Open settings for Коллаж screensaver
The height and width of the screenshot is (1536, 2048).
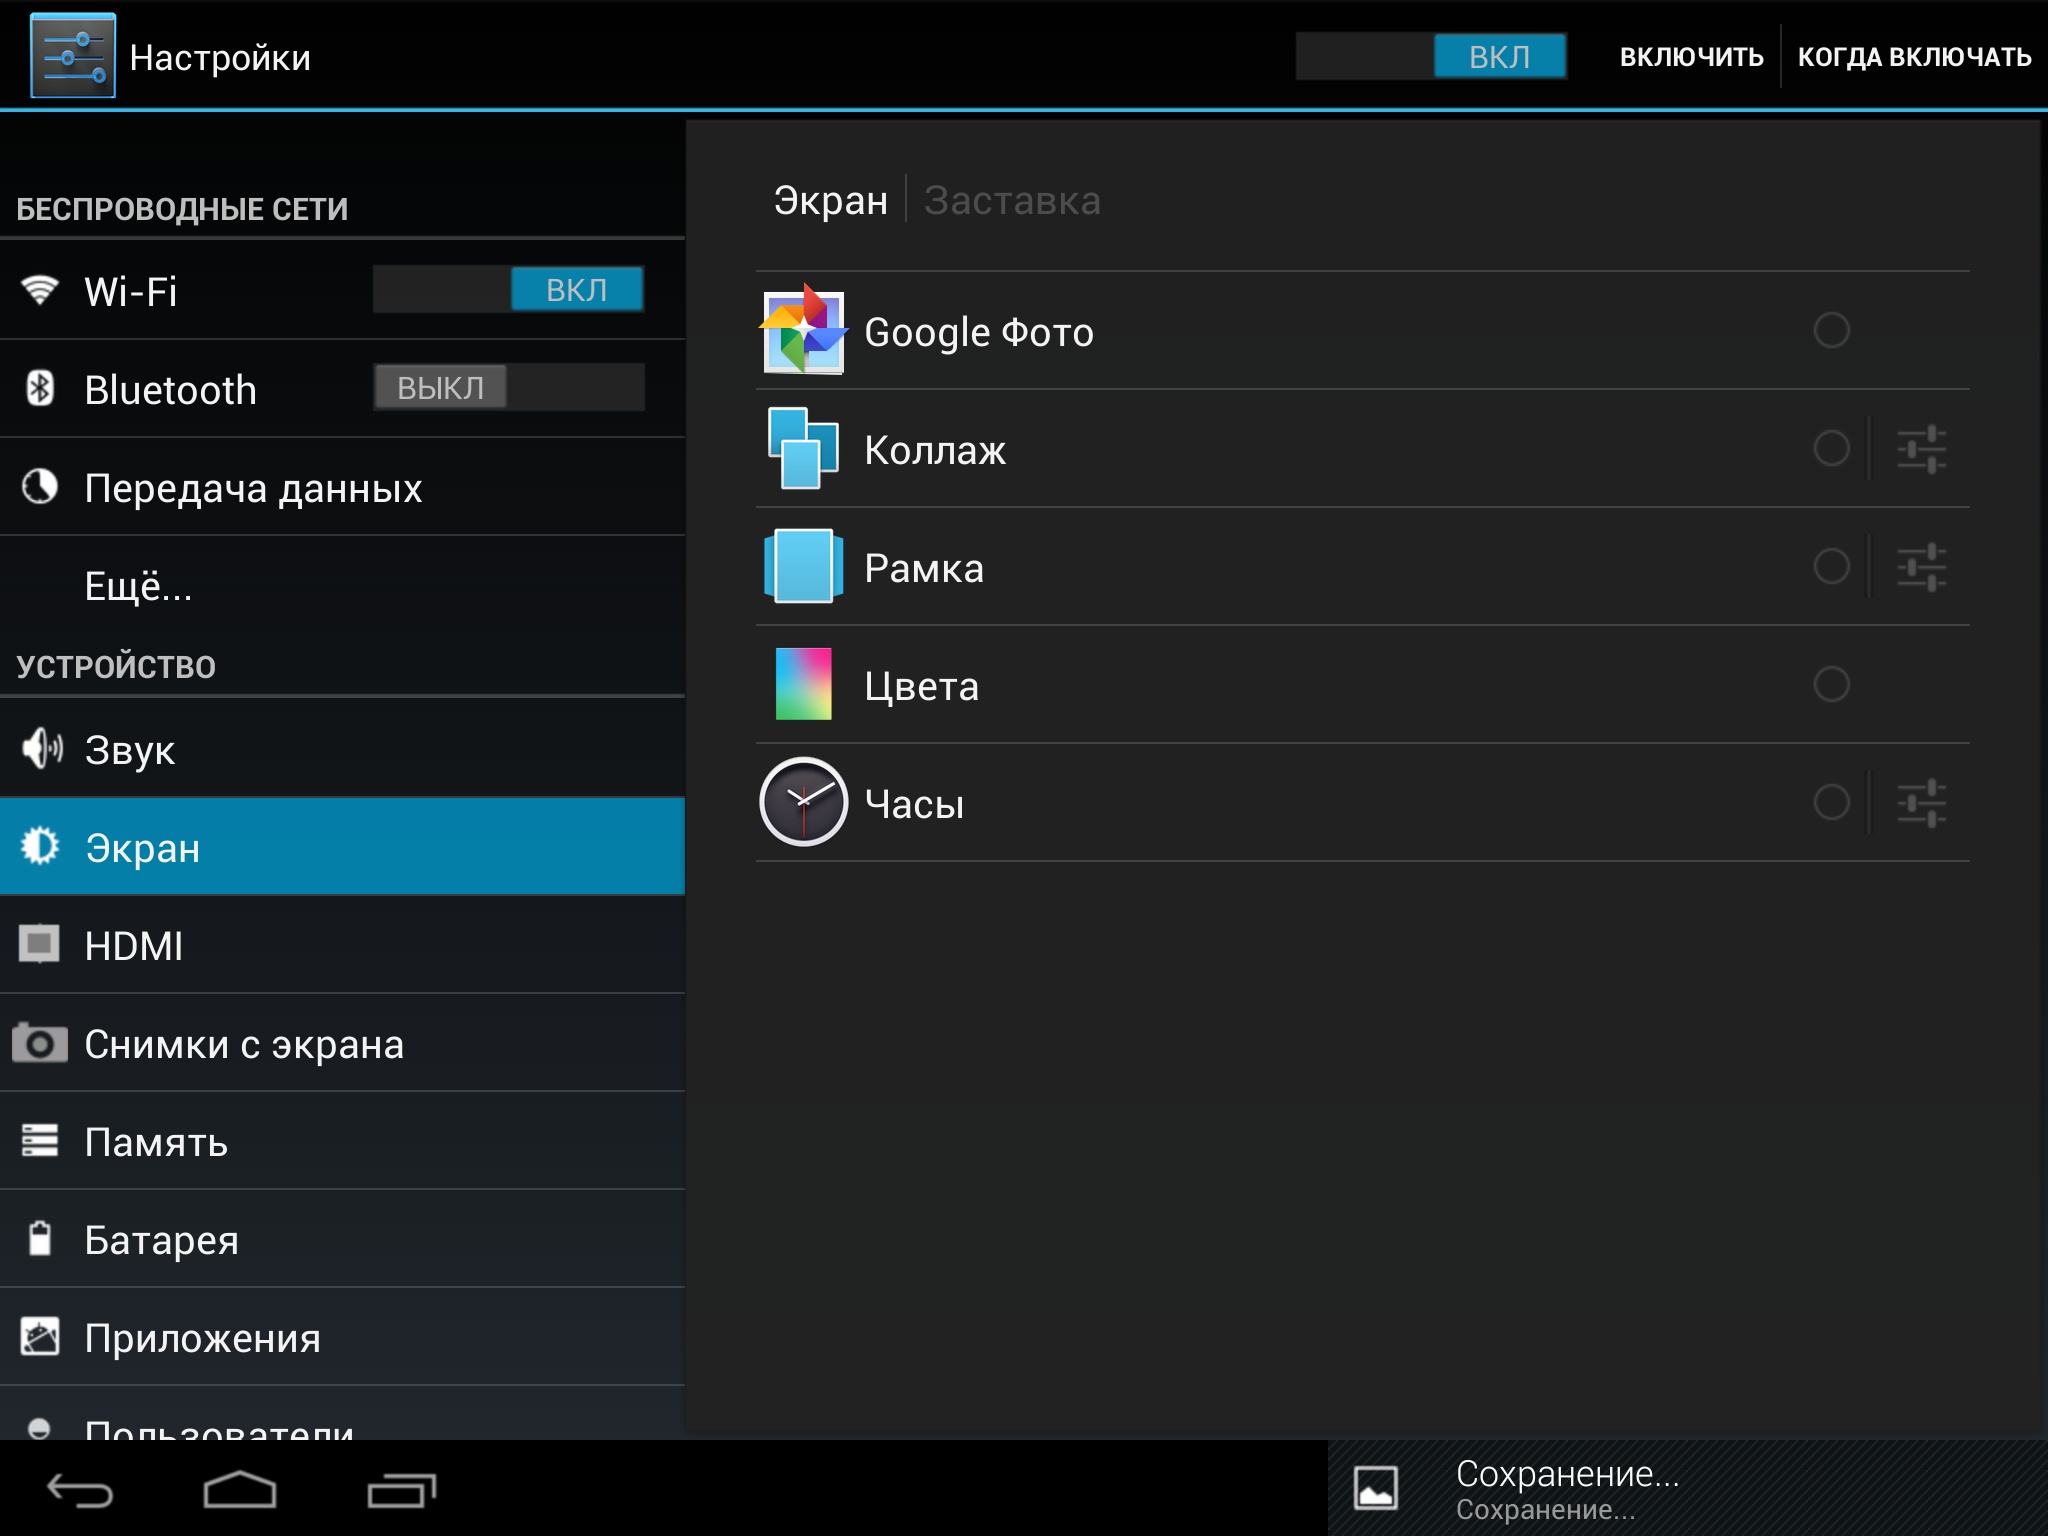pyautogui.click(x=1921, y=449)
